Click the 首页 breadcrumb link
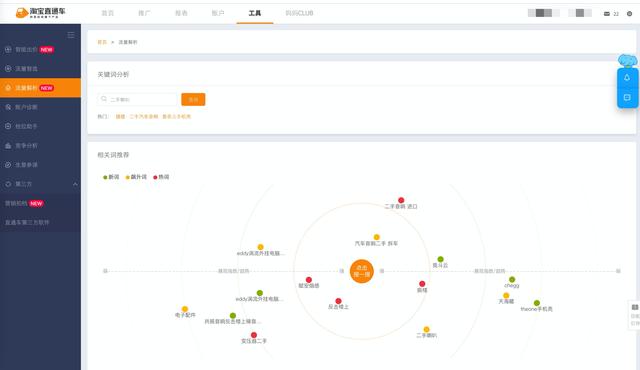Image resolution: width=640 pixels, height=370 pixels. pyautogui.click(x=102, y=42)
